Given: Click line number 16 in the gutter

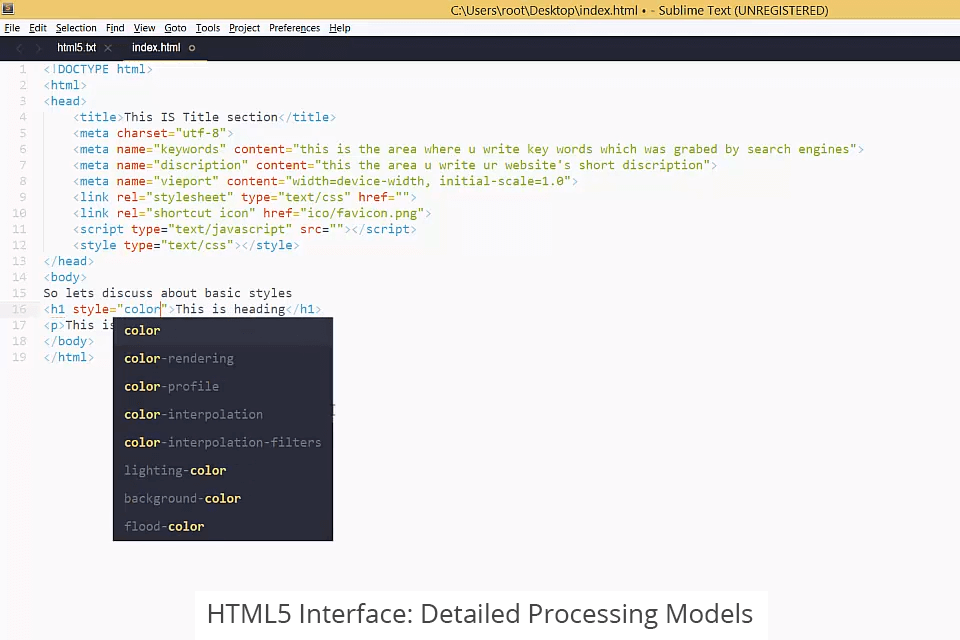Looking at the screenshot, I should [20, 309].
